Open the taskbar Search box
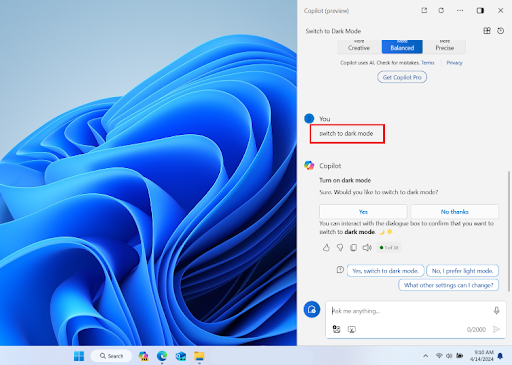This screenshot has height=365, width=512. [111, 356]
